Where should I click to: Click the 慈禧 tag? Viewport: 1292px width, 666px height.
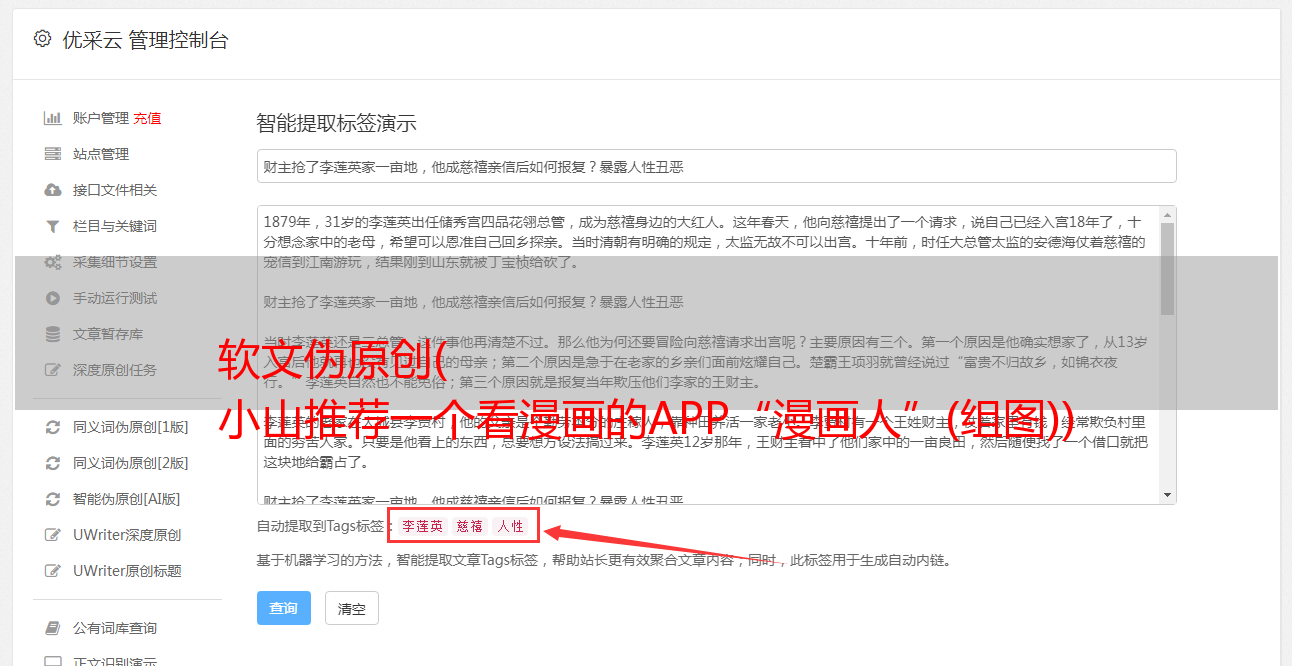pos(470,526)
